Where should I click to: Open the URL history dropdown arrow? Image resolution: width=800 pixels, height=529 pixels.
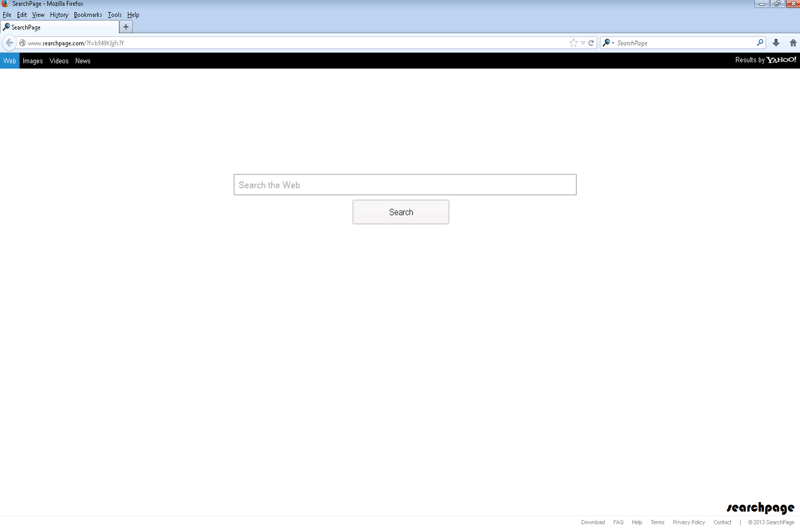(x=582, y=43)
